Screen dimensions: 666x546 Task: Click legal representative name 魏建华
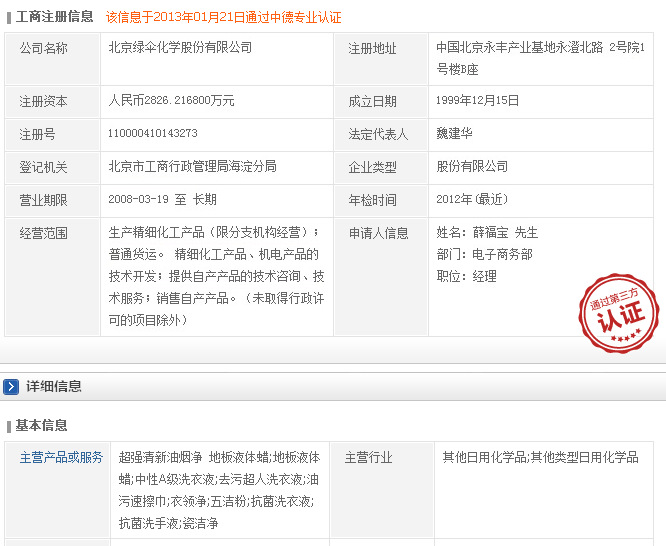454,133
